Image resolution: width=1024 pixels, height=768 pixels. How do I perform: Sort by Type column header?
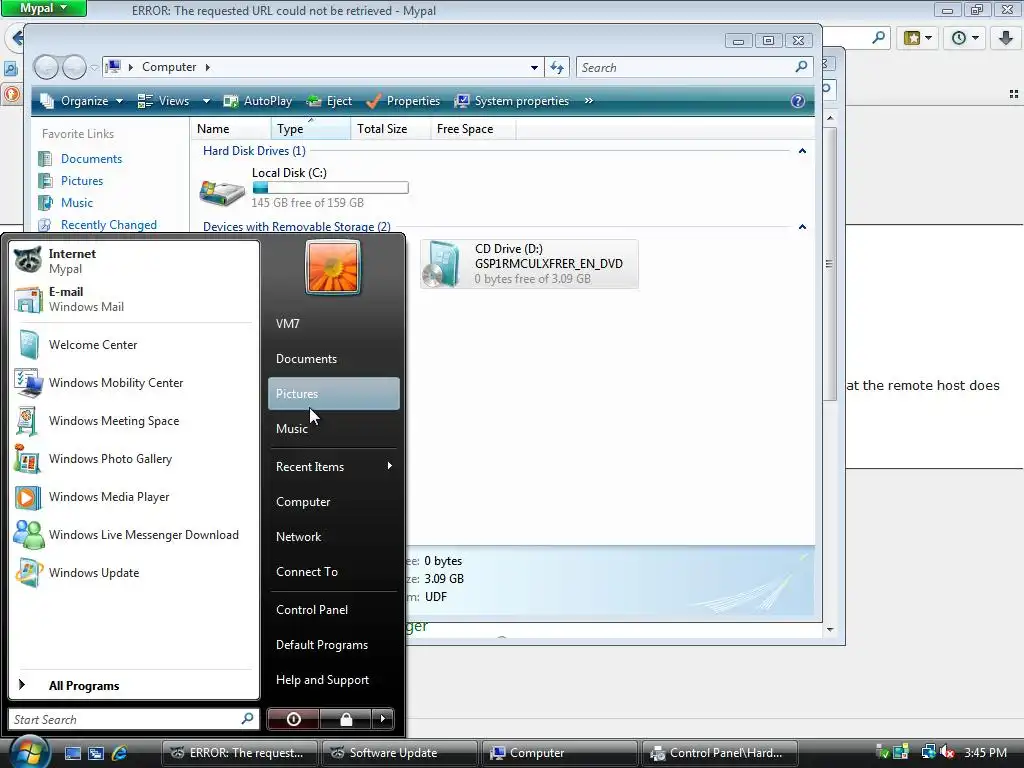point(310,129)
